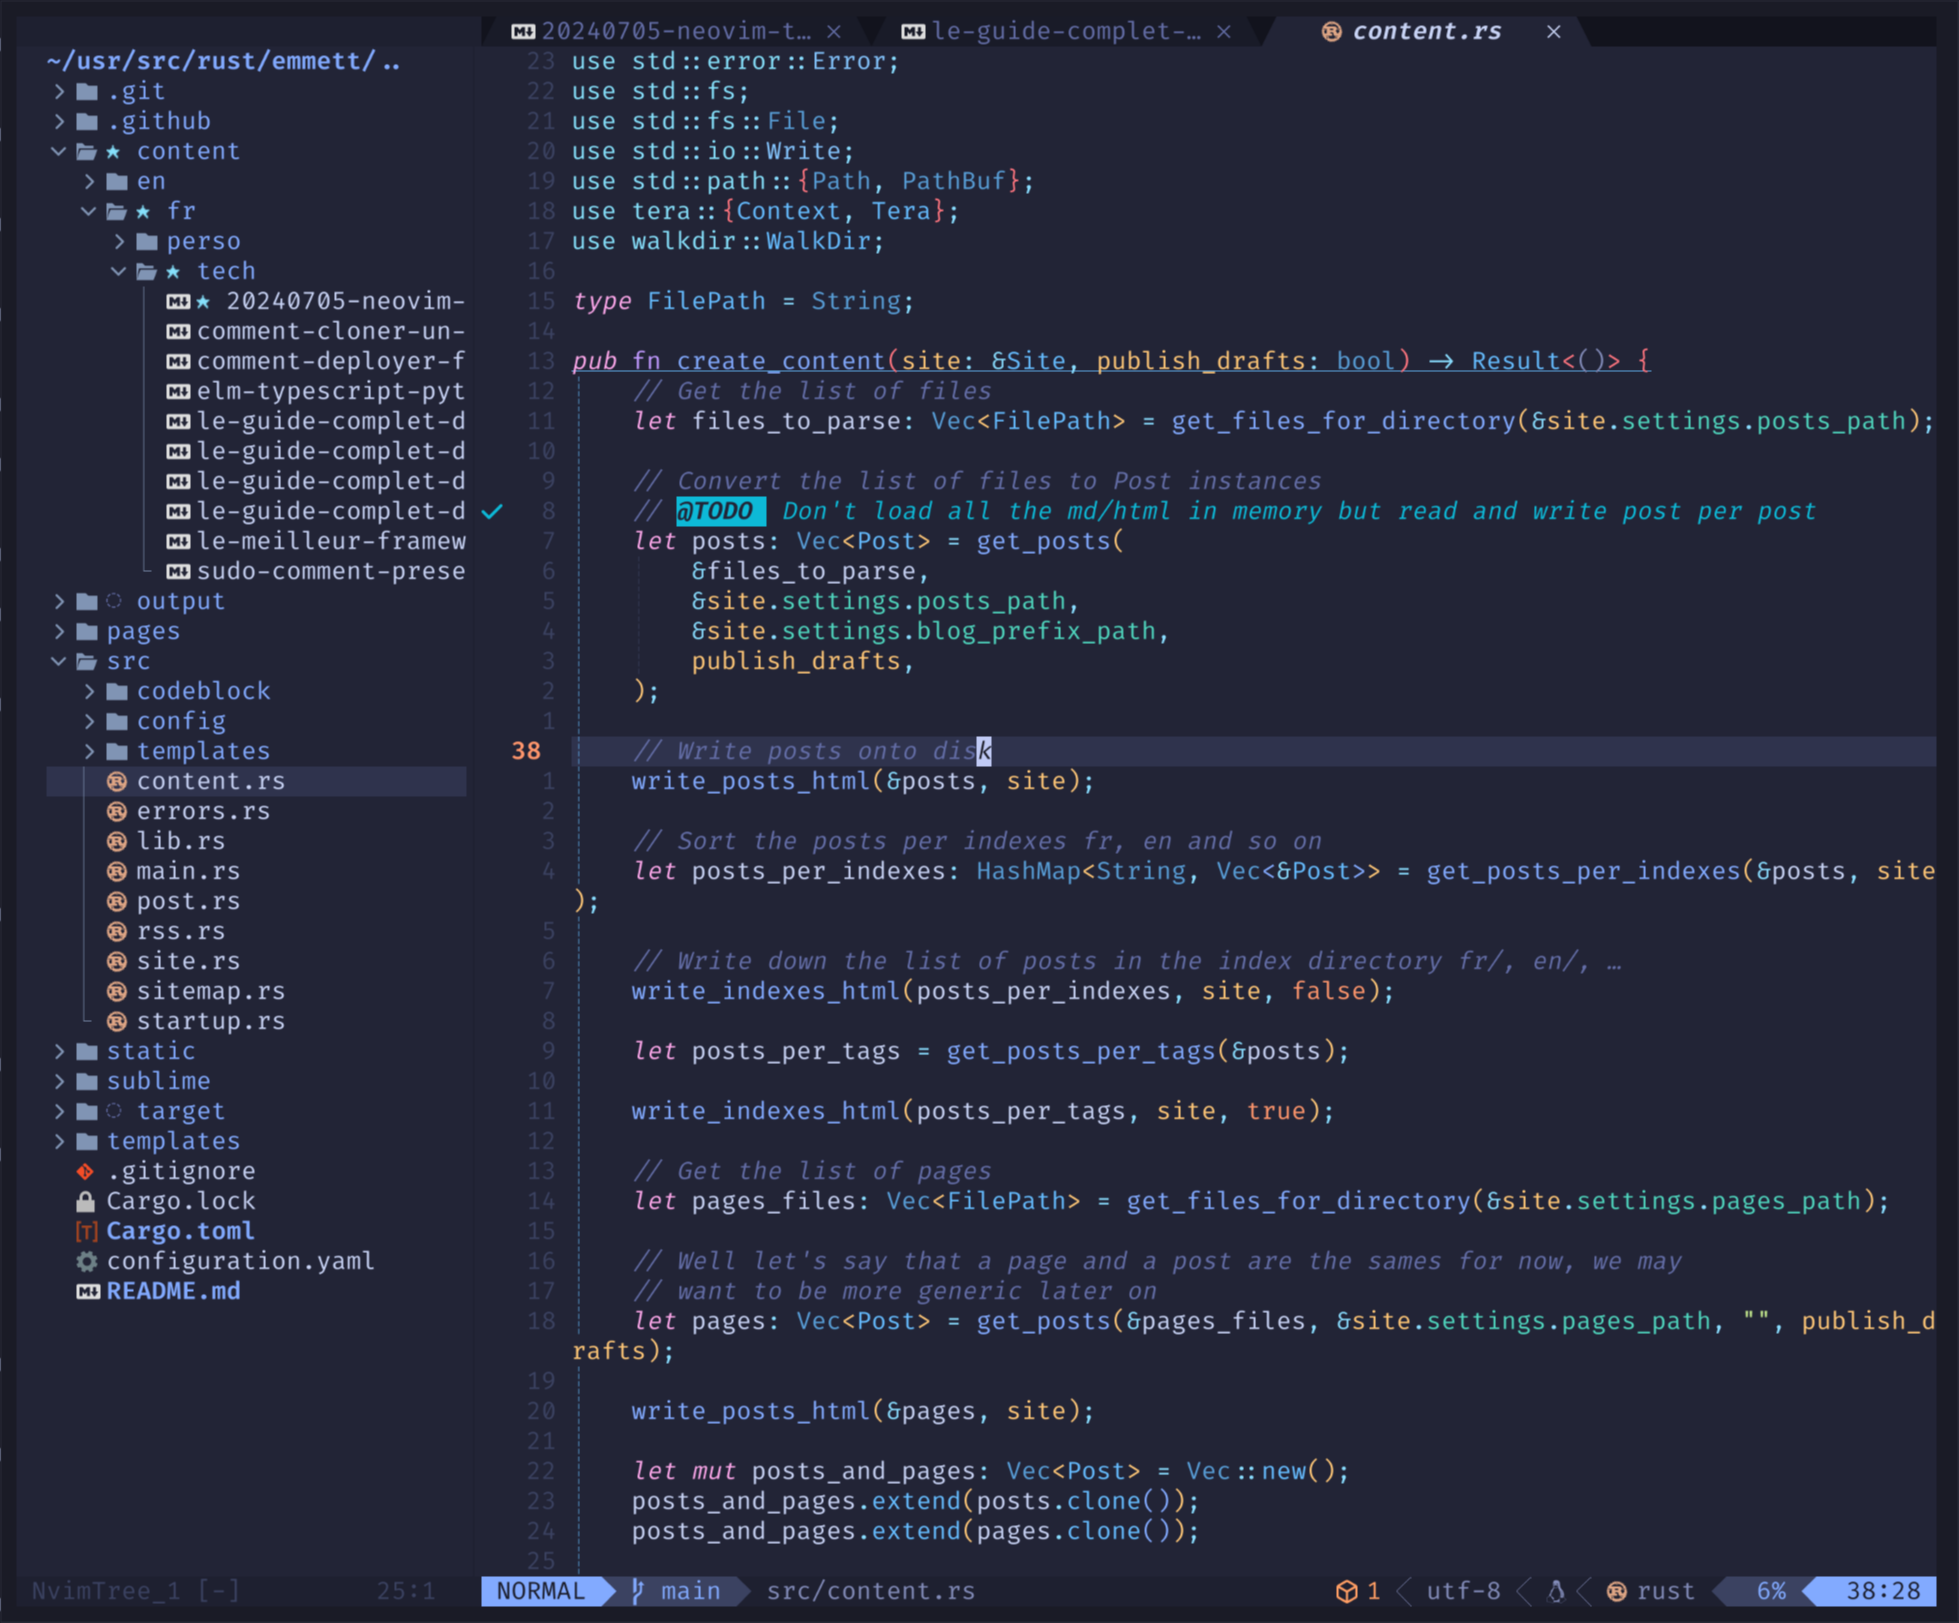Click the TOML icon beside Cargo.toml

tap(86, 1231)
